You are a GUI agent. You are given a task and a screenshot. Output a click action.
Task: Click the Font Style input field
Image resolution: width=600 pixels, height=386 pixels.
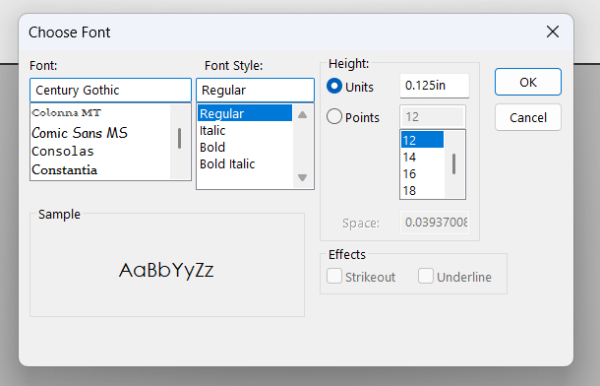(x=255, y=90)
